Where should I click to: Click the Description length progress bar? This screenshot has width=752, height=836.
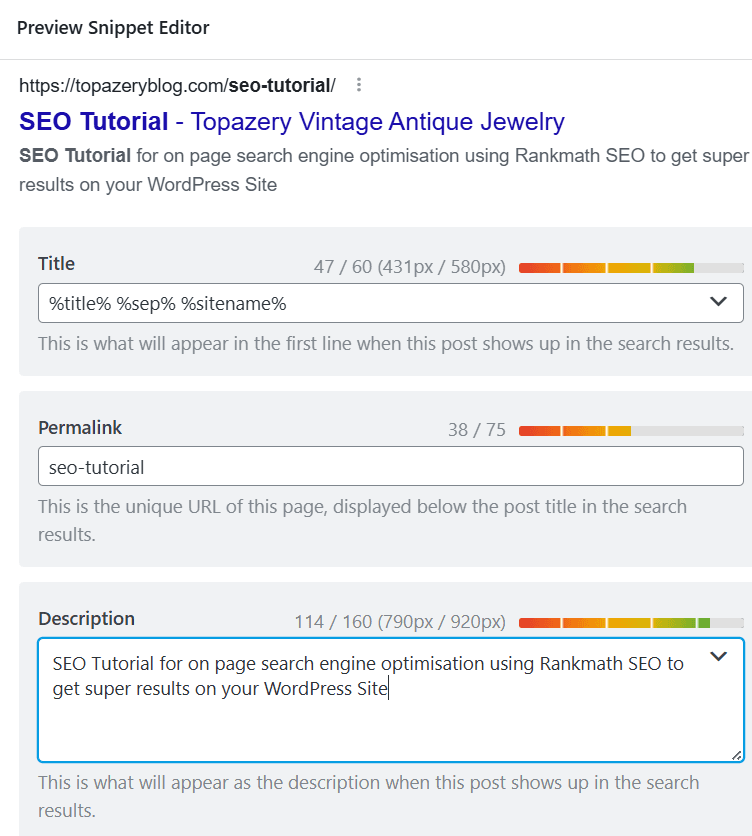(631, 622)
